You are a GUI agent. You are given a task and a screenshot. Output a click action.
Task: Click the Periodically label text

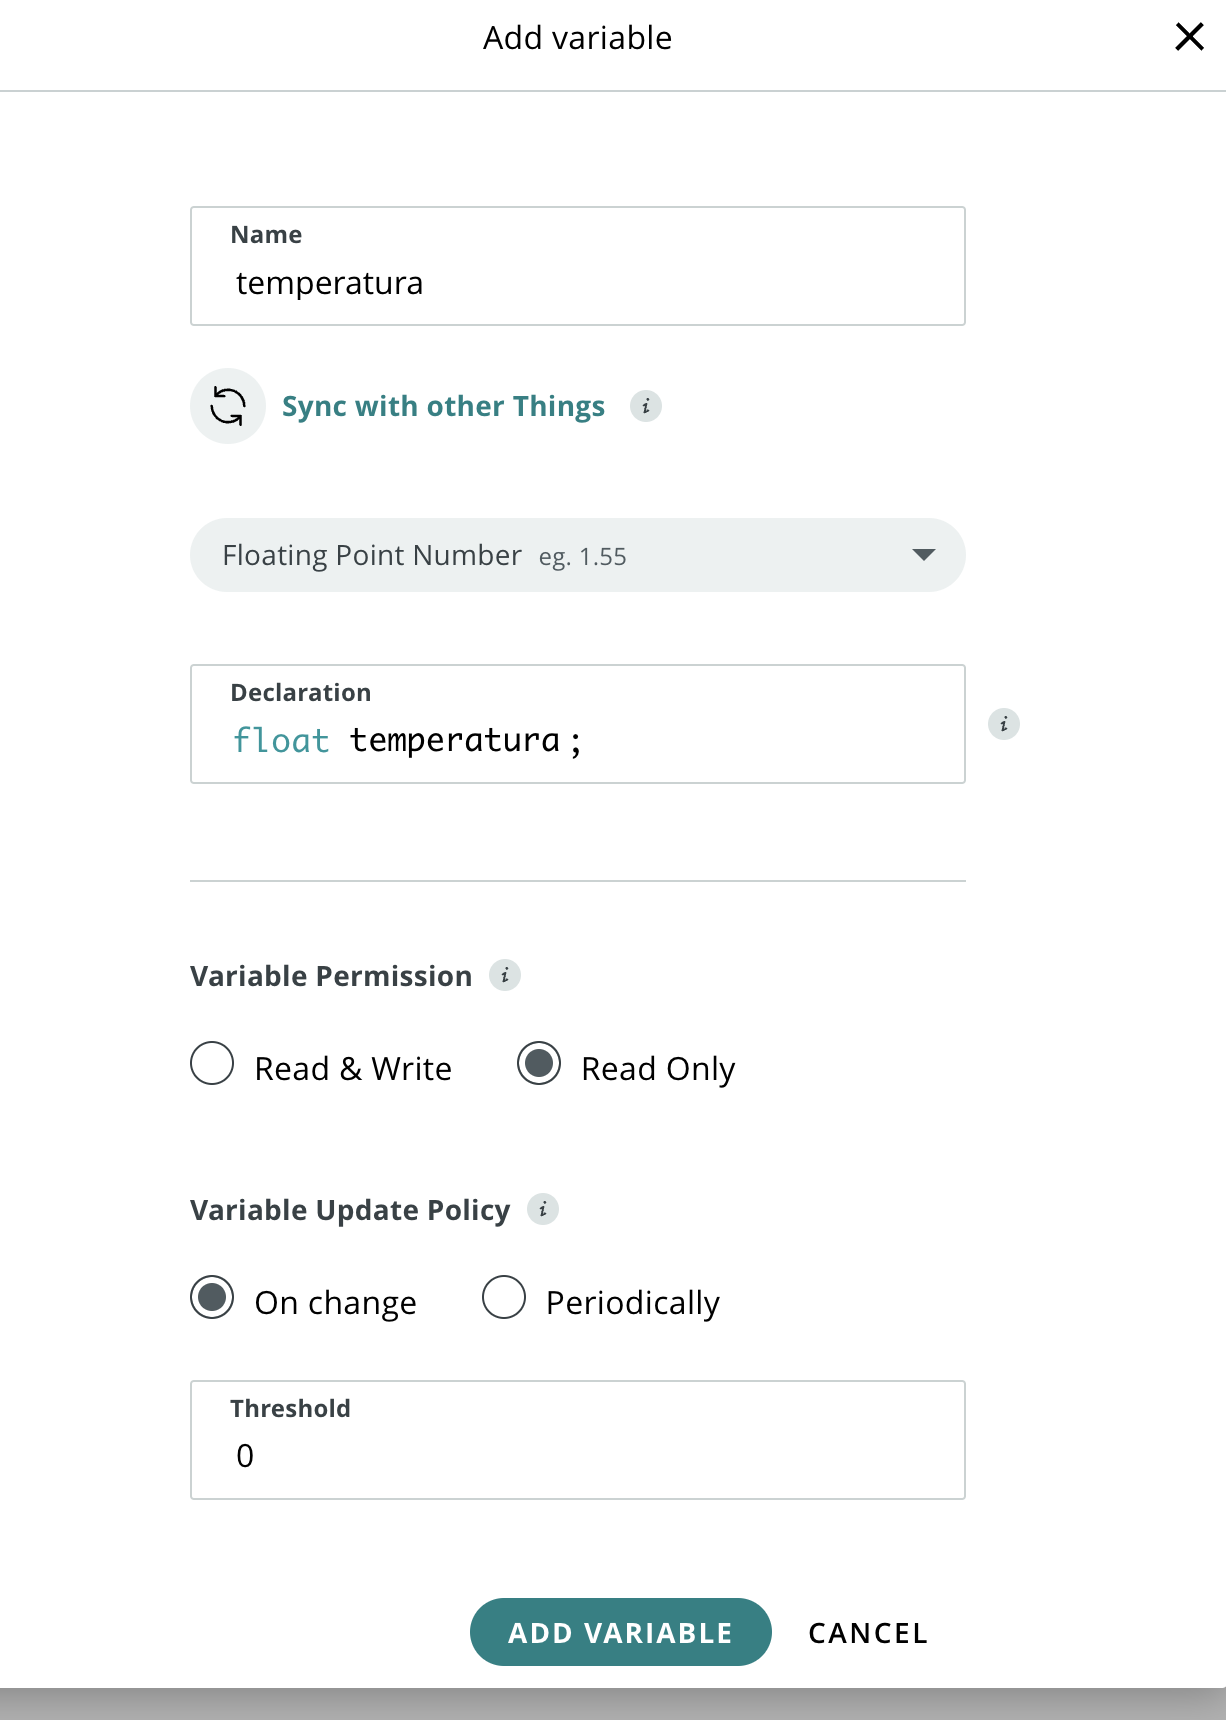coord(633,1303)
